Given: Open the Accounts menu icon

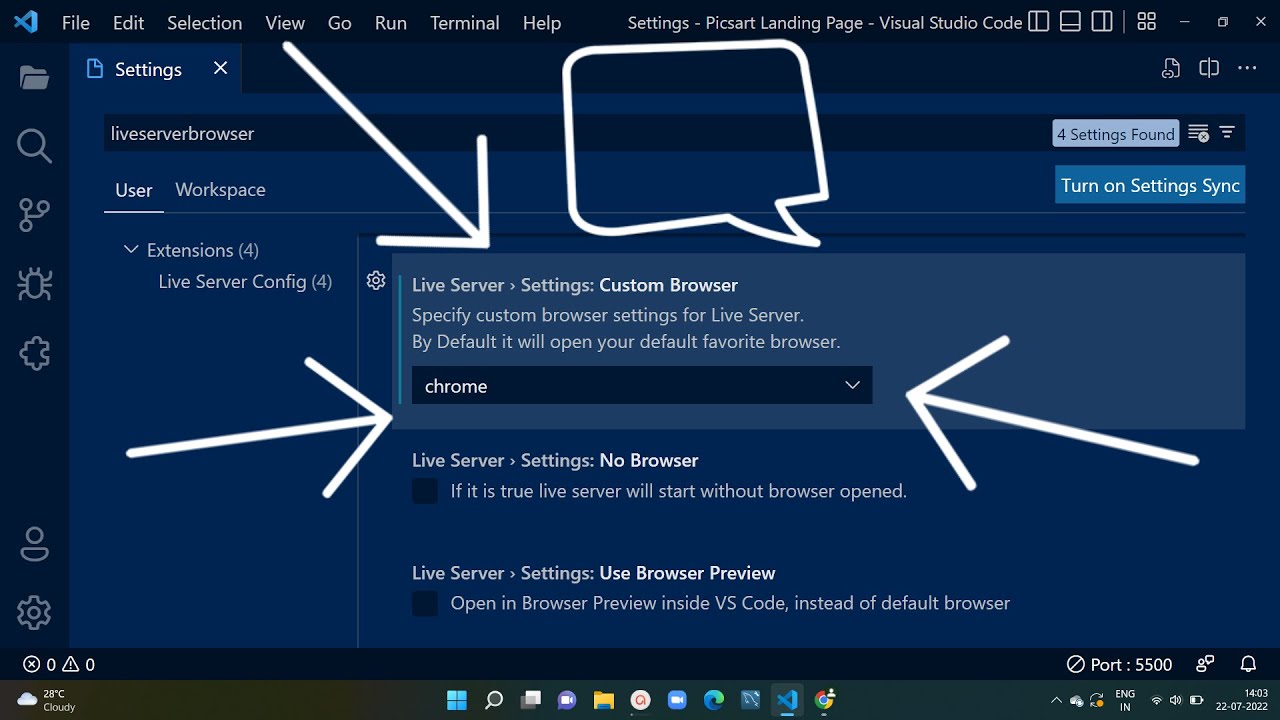Looking at the screenshot, I should [x=34, y=544].
